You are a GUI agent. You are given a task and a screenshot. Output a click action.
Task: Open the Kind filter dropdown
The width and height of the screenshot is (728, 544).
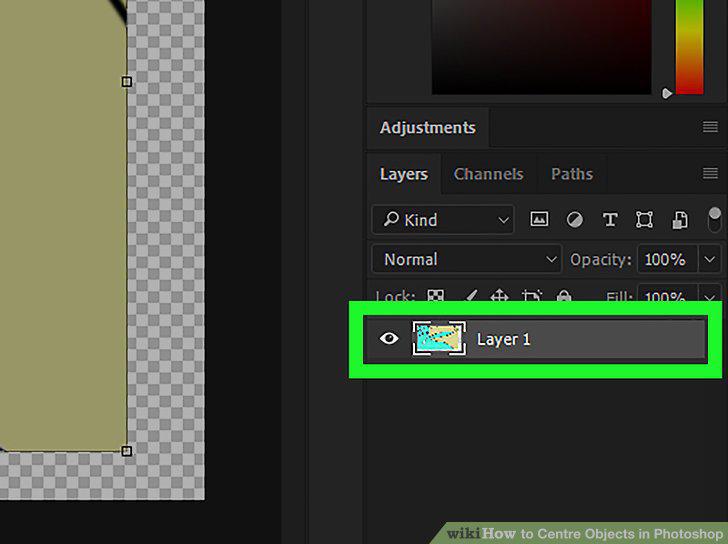(x=443, y=220)
